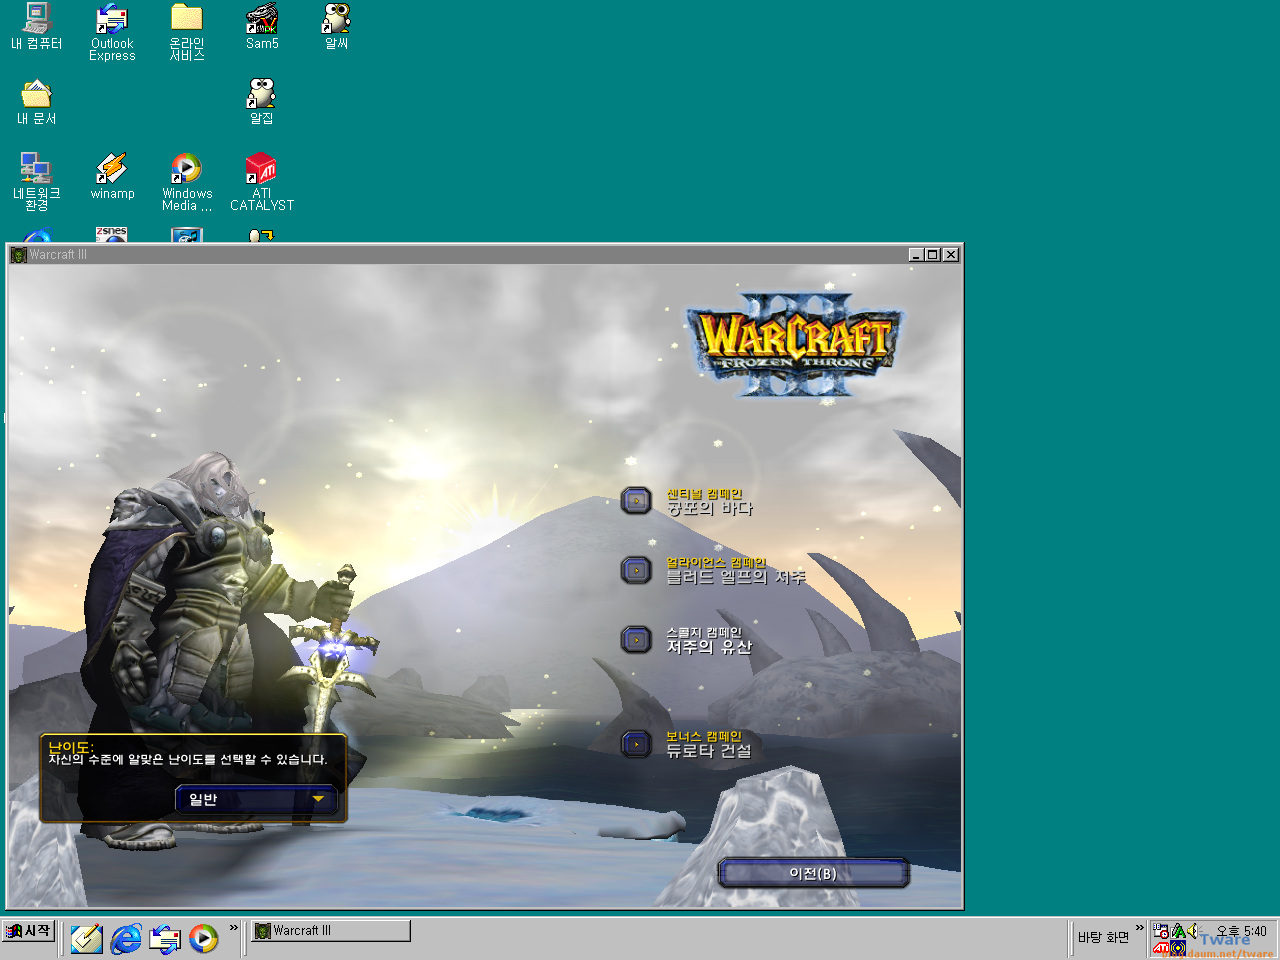Click the 바탕 화면 desktop toolbar label
1280x960 pixels.
click(x=1103, y=938)
